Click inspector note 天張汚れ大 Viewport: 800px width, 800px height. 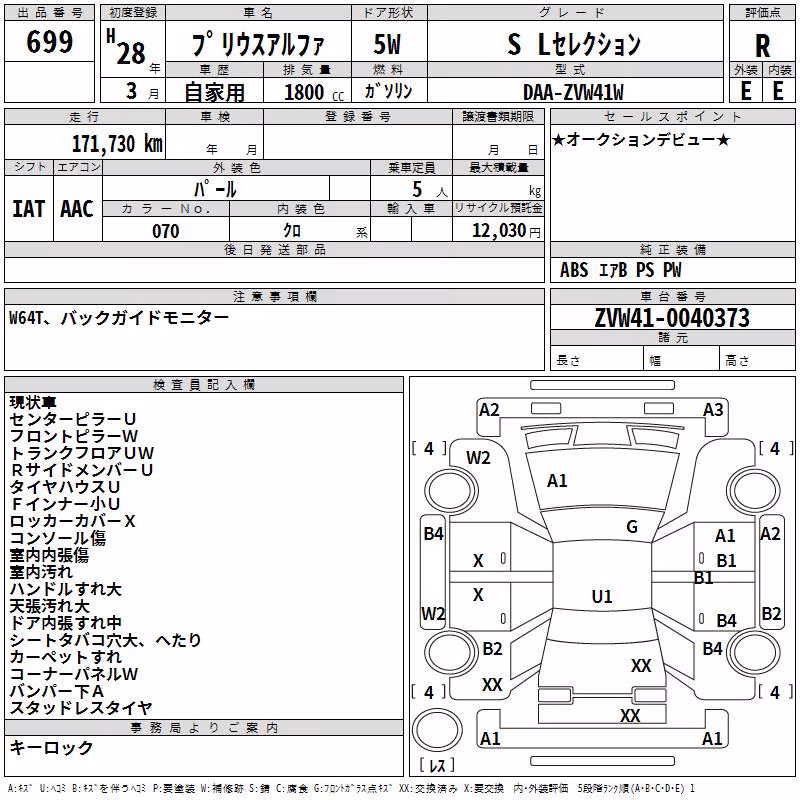coord(49,606)
